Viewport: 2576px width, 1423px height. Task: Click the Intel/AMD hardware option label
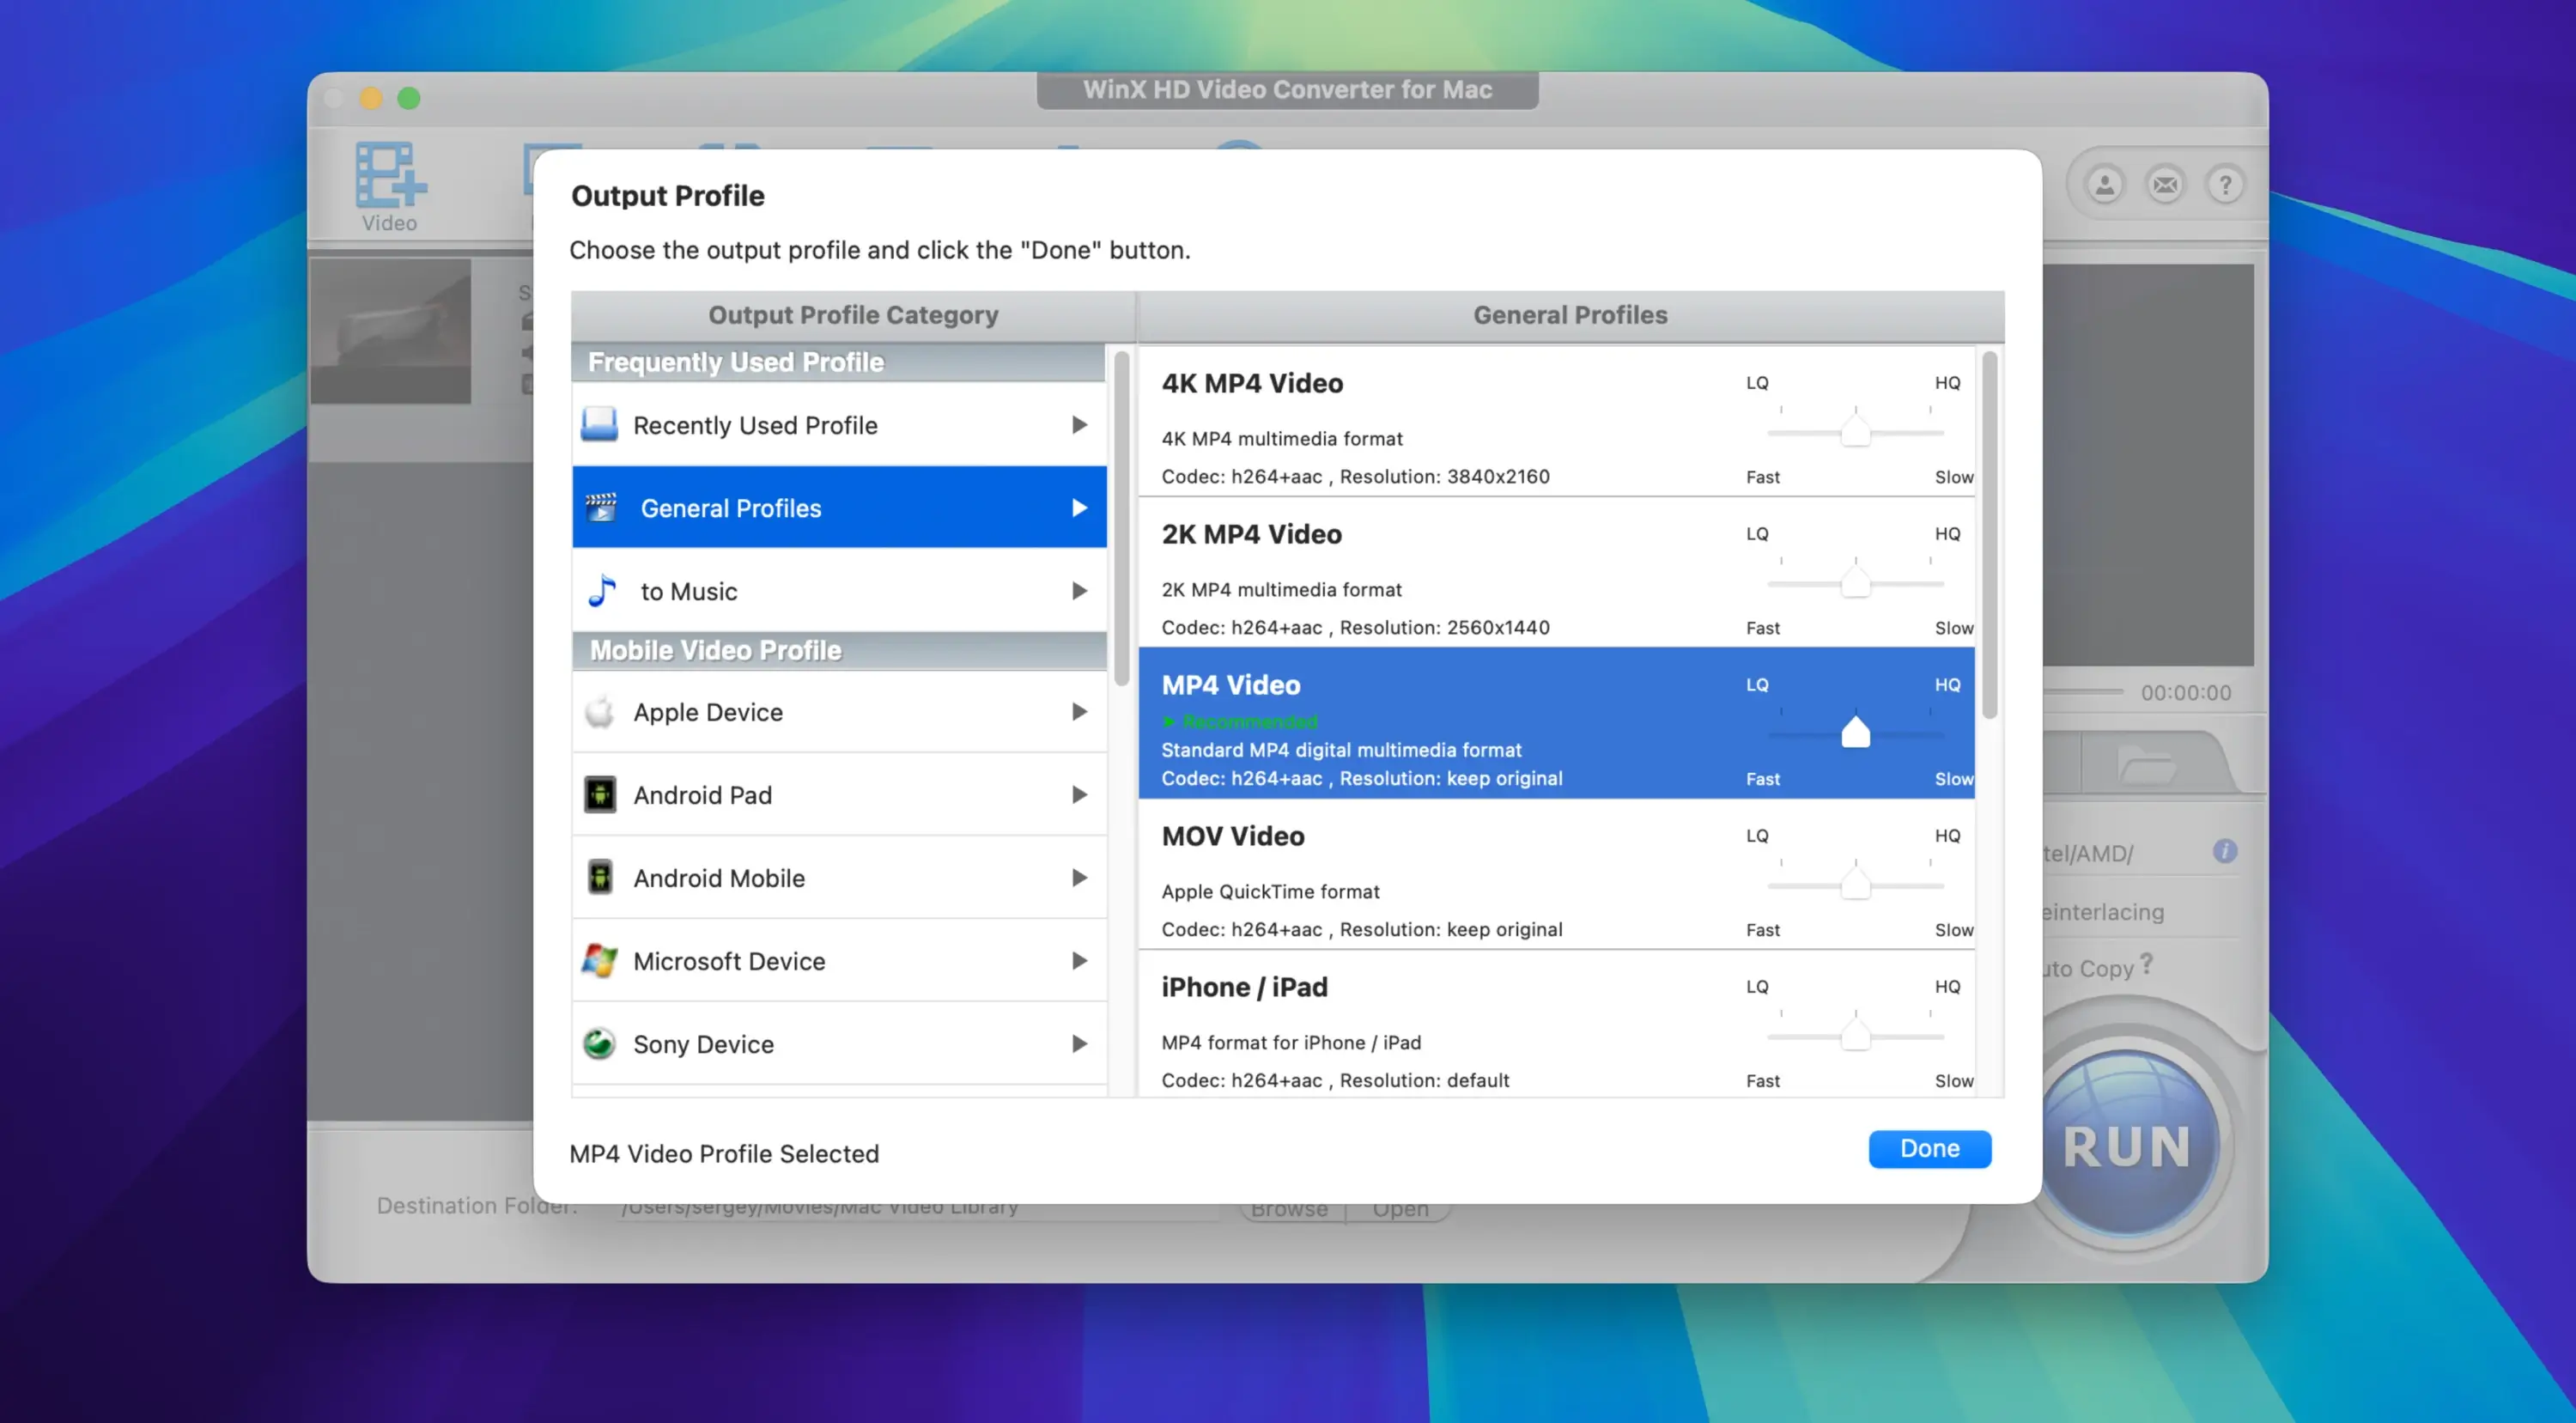point(2088,853)
